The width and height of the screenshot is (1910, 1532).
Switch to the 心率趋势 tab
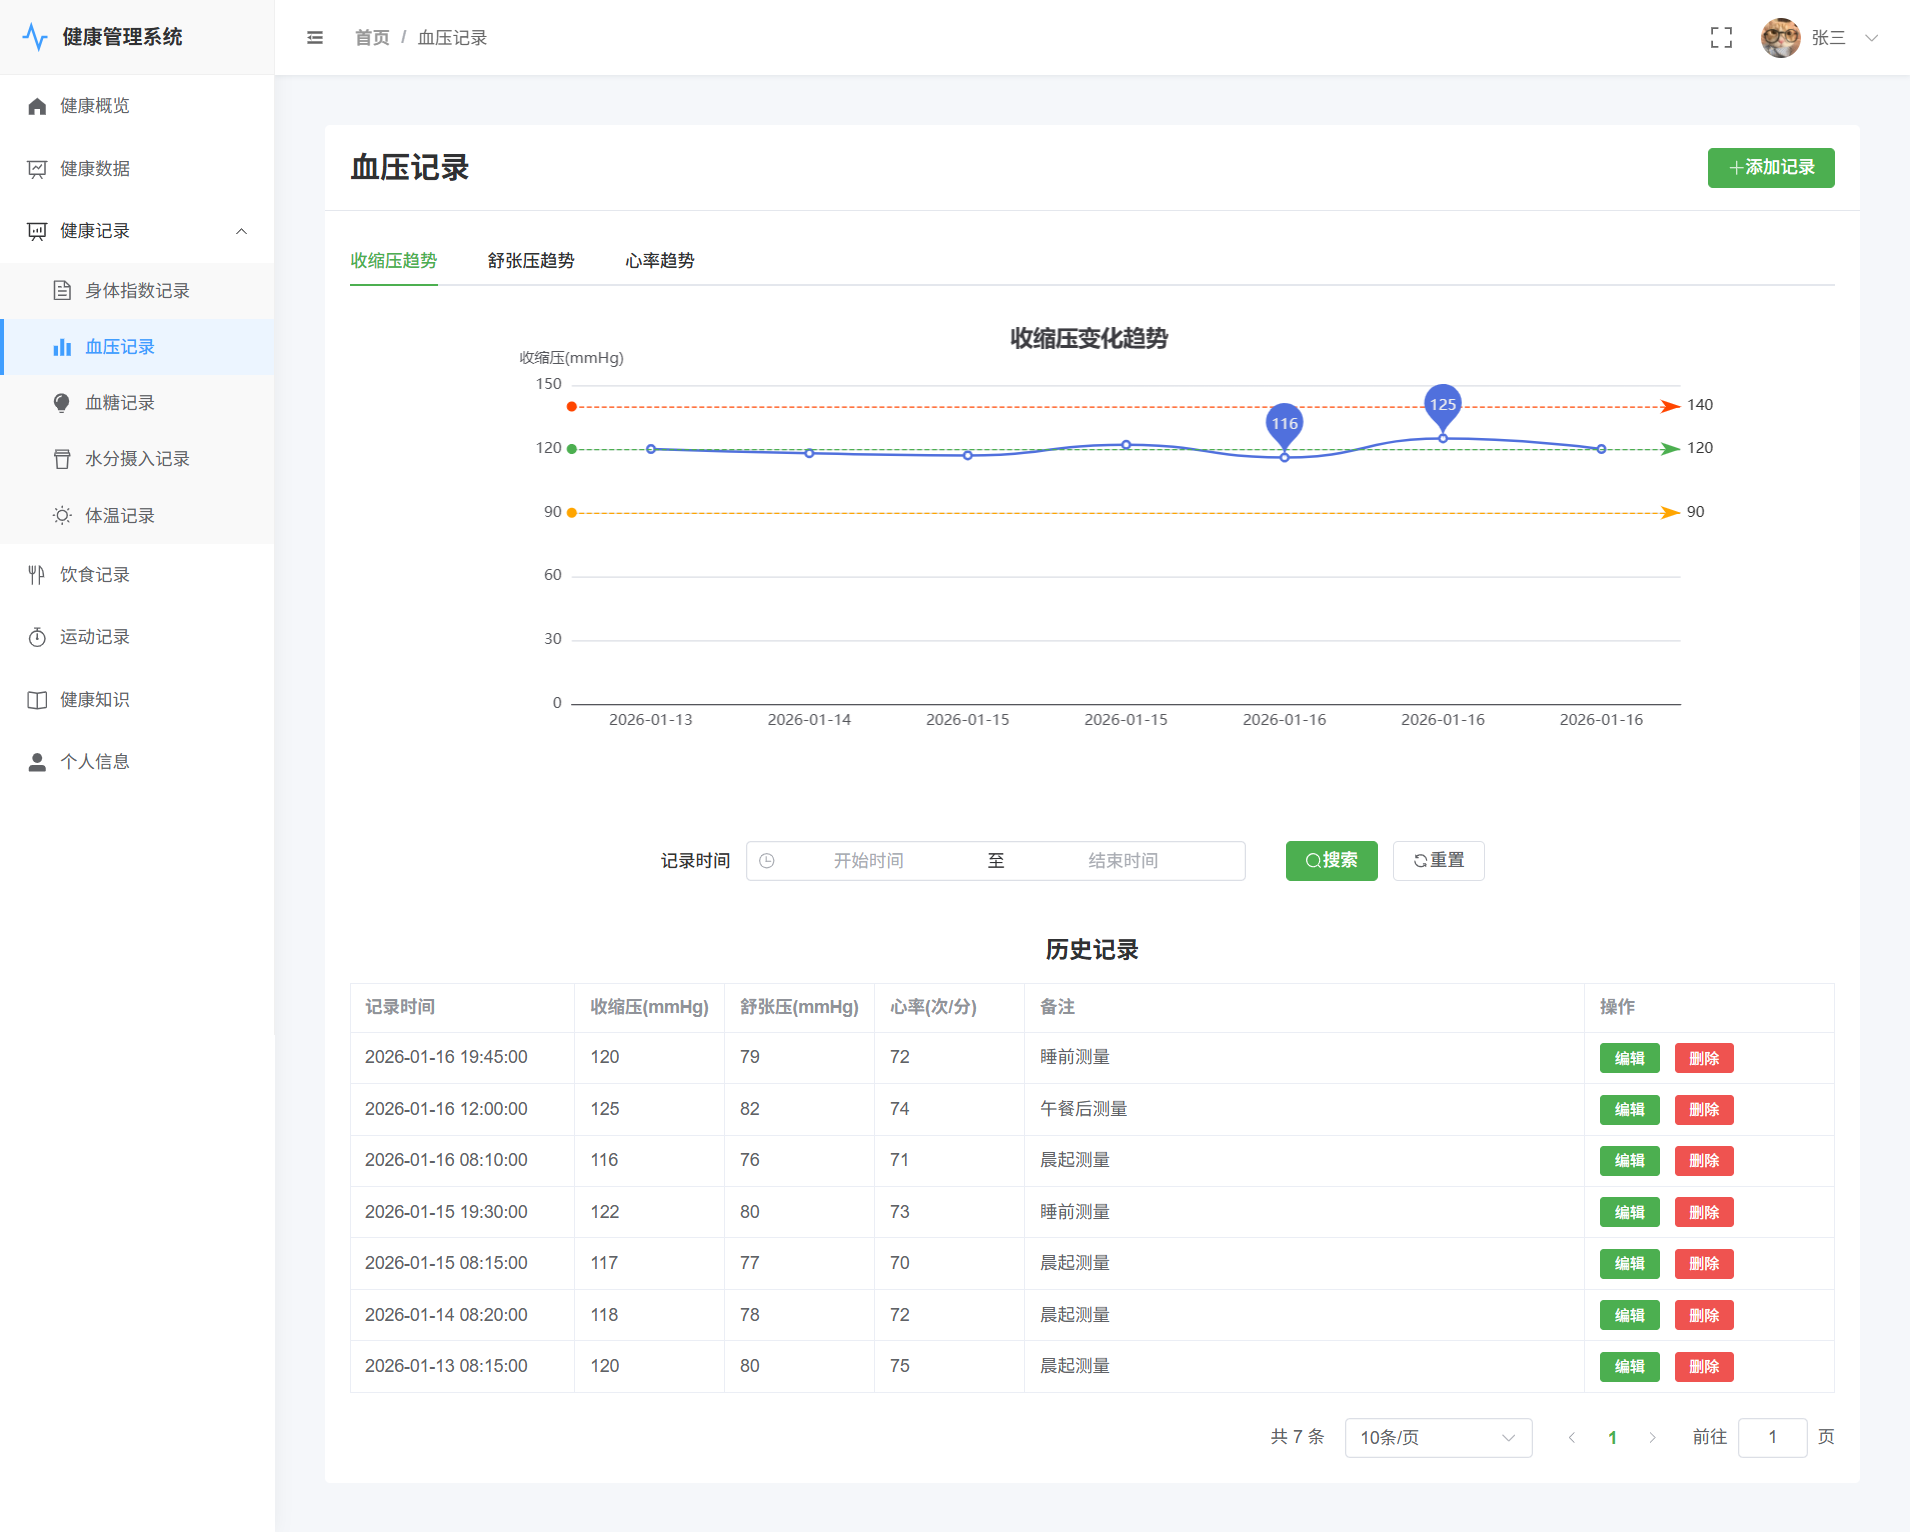(x=660, y=261)
